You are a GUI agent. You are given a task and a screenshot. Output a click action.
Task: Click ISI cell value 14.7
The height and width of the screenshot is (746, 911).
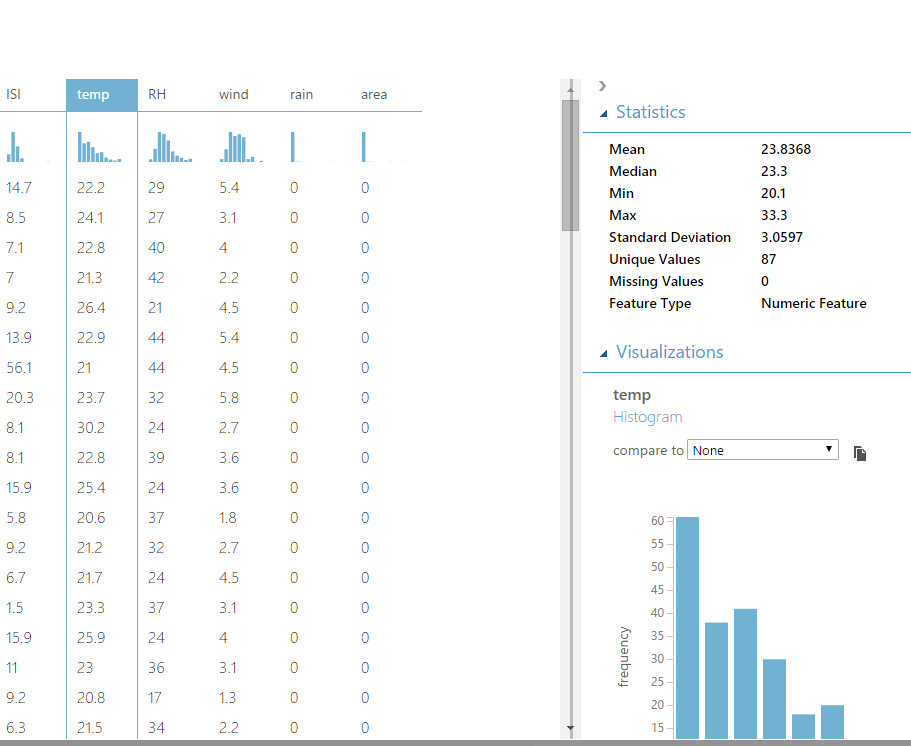coord(19,188)
